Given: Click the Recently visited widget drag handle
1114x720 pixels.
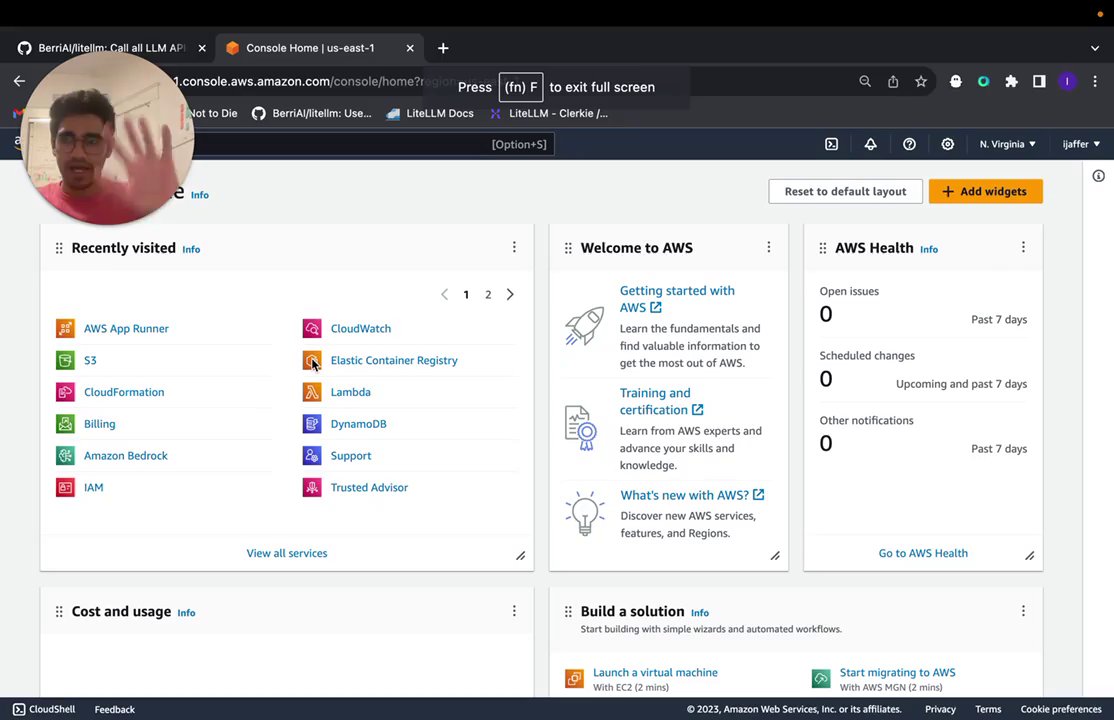Looking at the screenshot, I should click(x=59, y=248).
